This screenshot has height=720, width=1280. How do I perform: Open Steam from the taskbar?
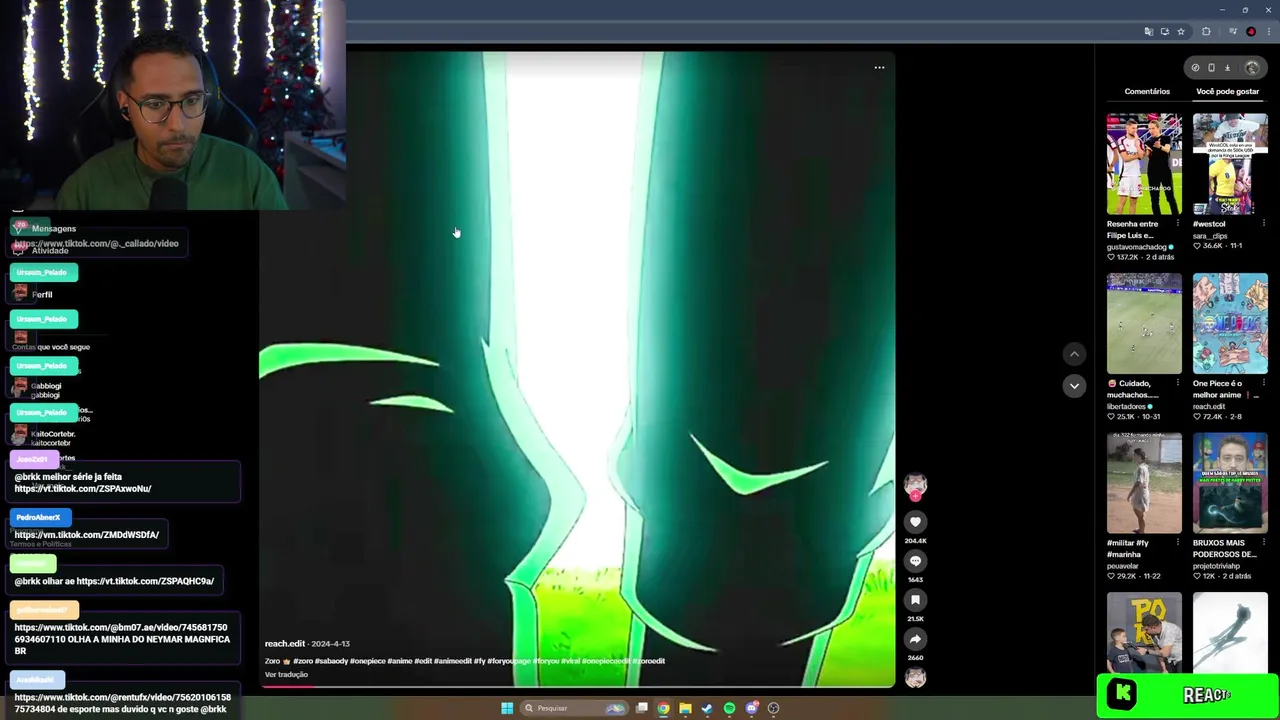[707, 708]
